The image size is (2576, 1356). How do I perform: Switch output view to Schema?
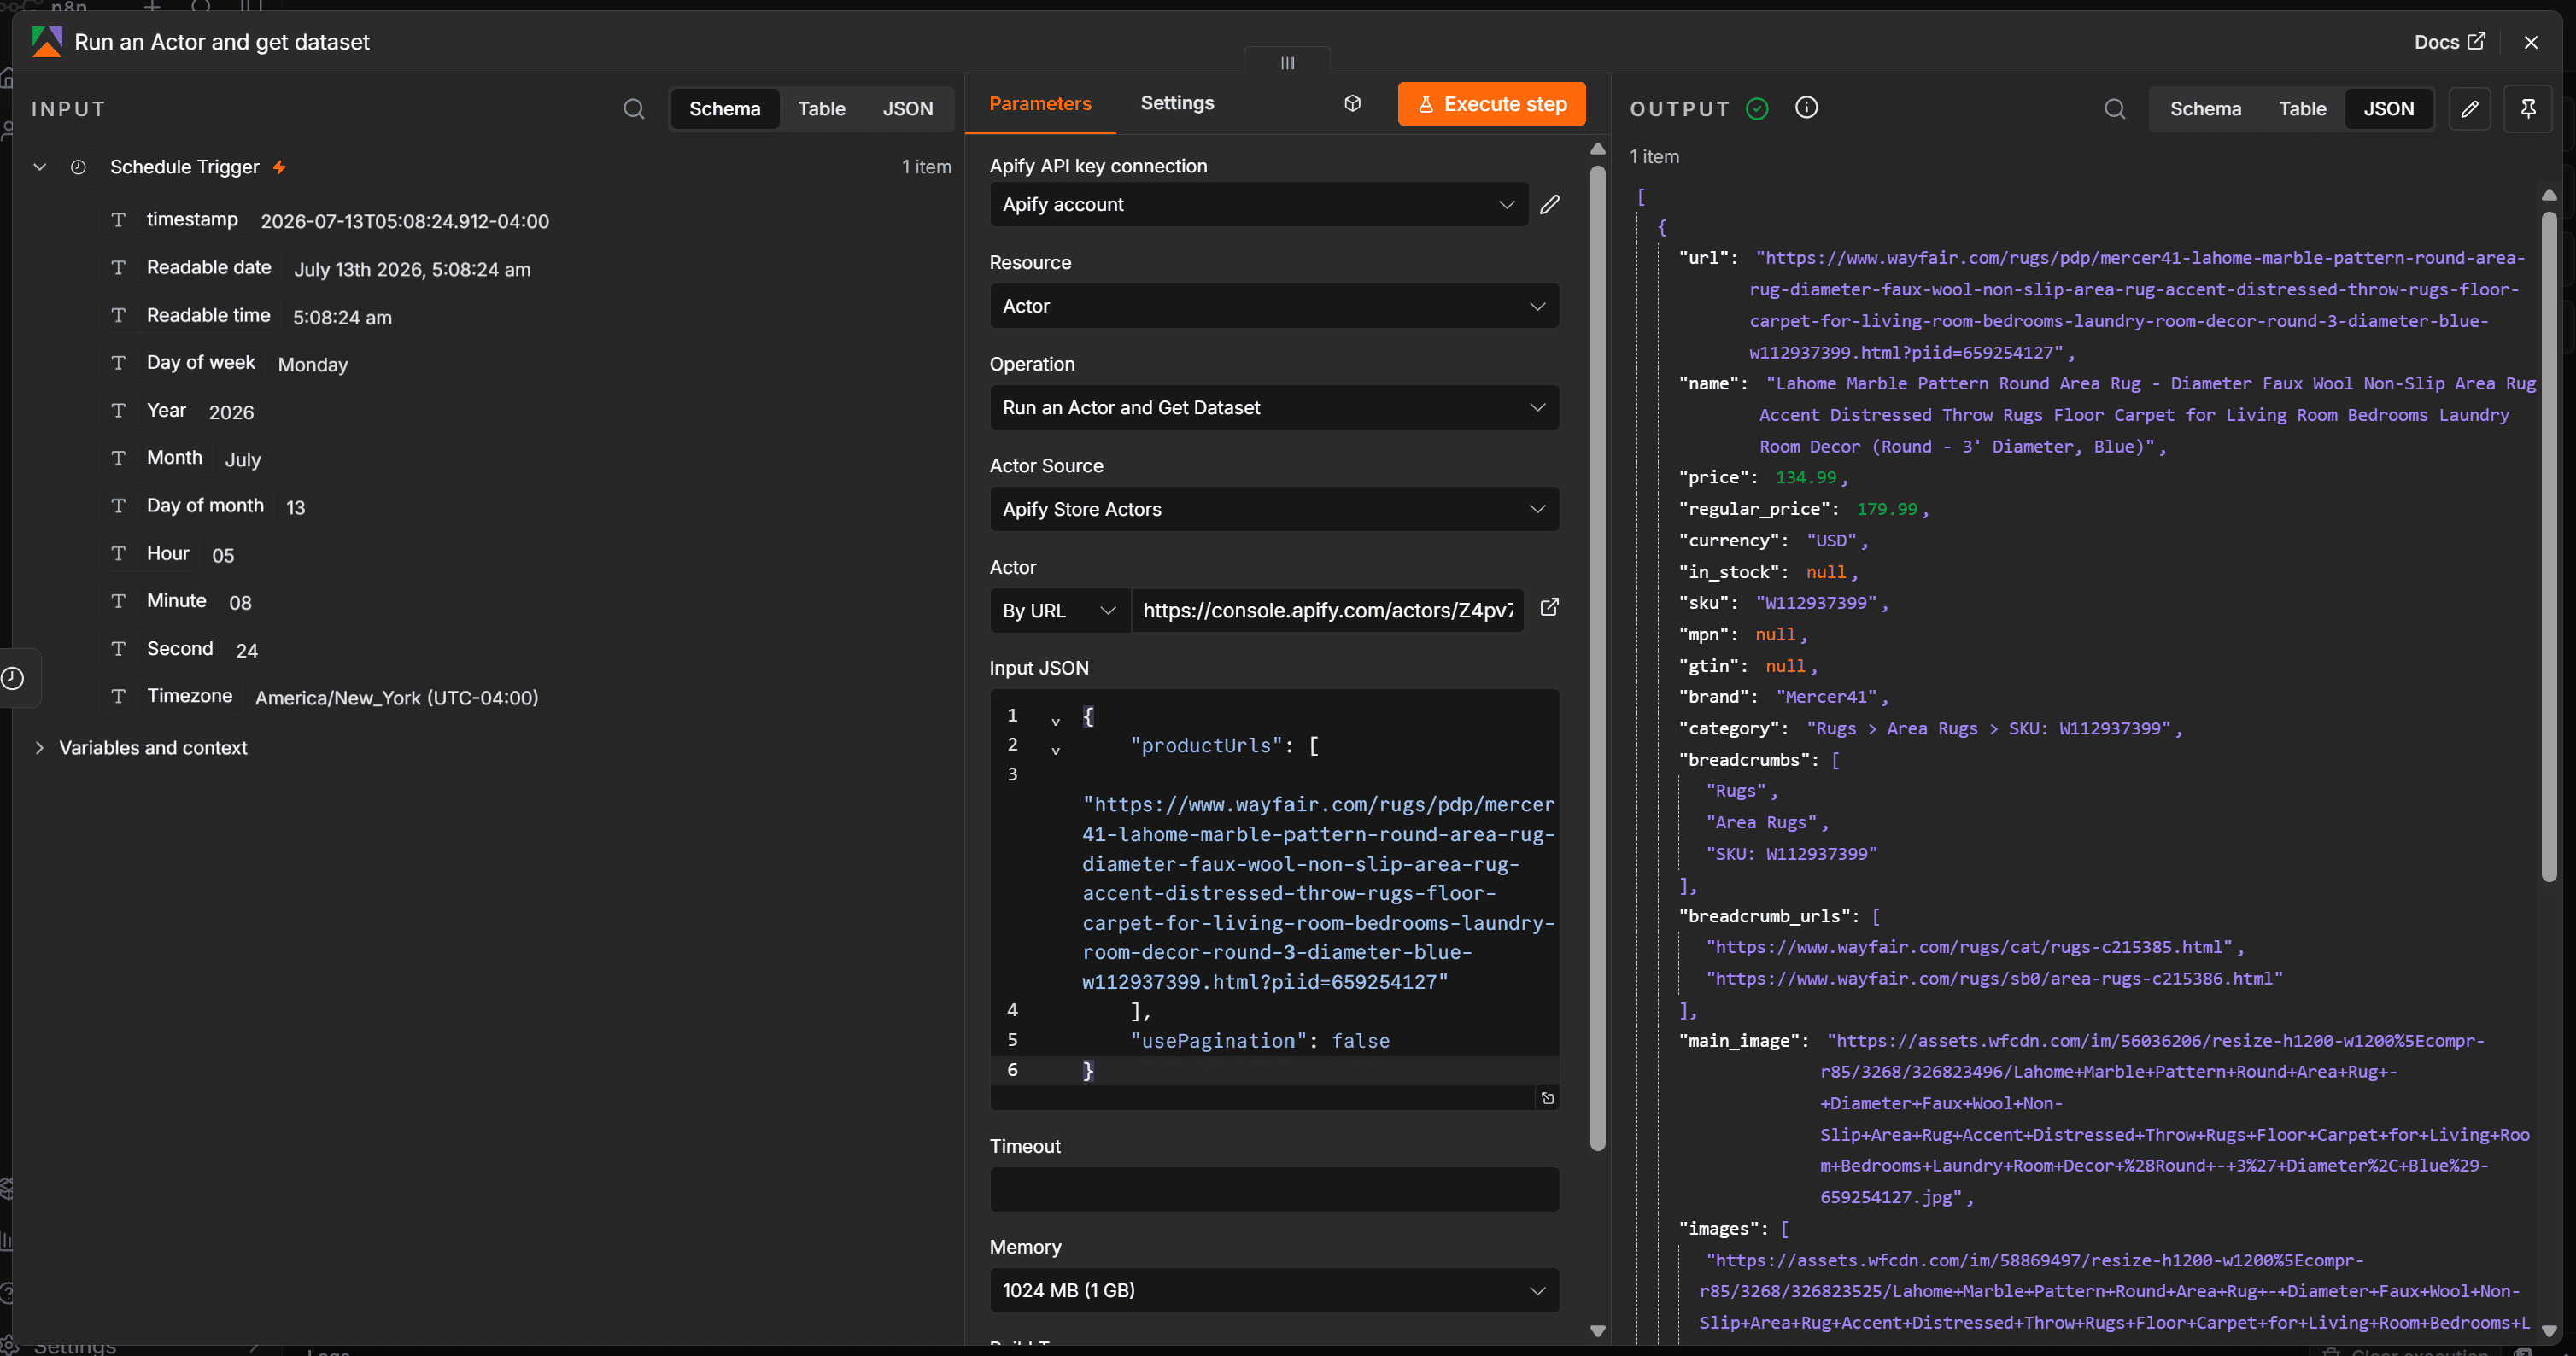(x=2205, y=109)
